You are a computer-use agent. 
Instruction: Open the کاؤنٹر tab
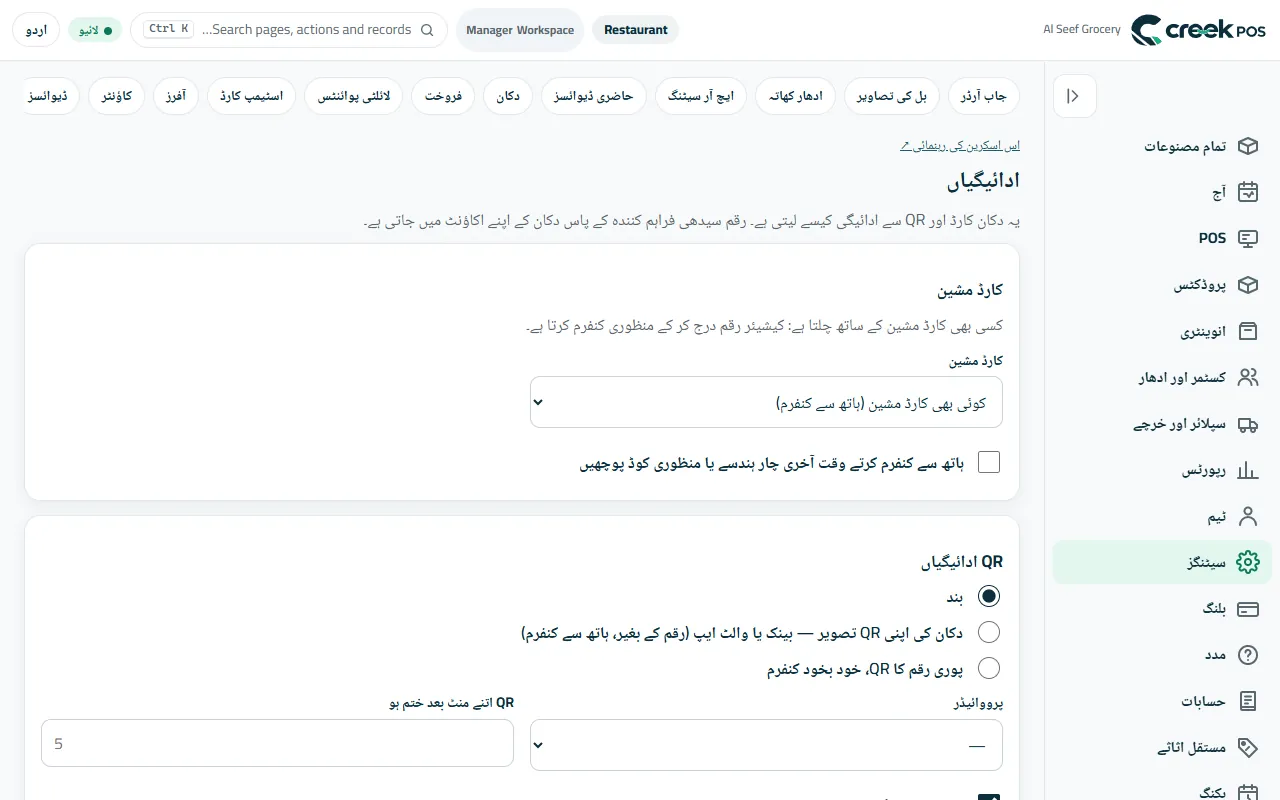(x=117, y=96)
